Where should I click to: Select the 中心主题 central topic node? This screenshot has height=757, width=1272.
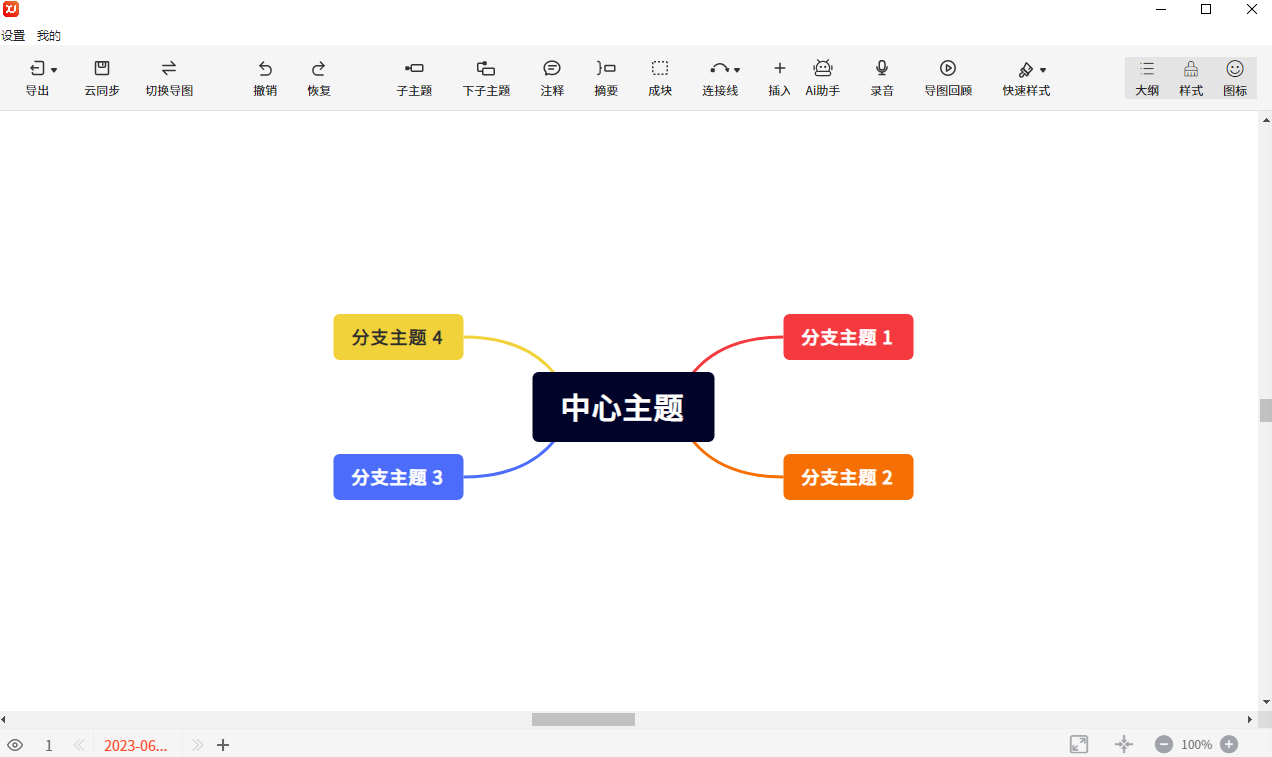point(623,407)
